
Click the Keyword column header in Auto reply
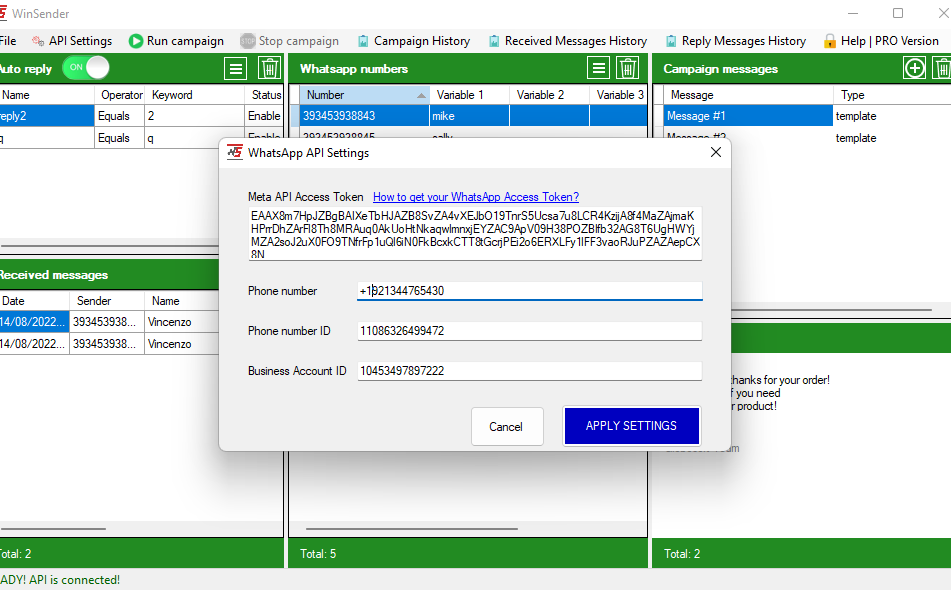click(194, 95)
